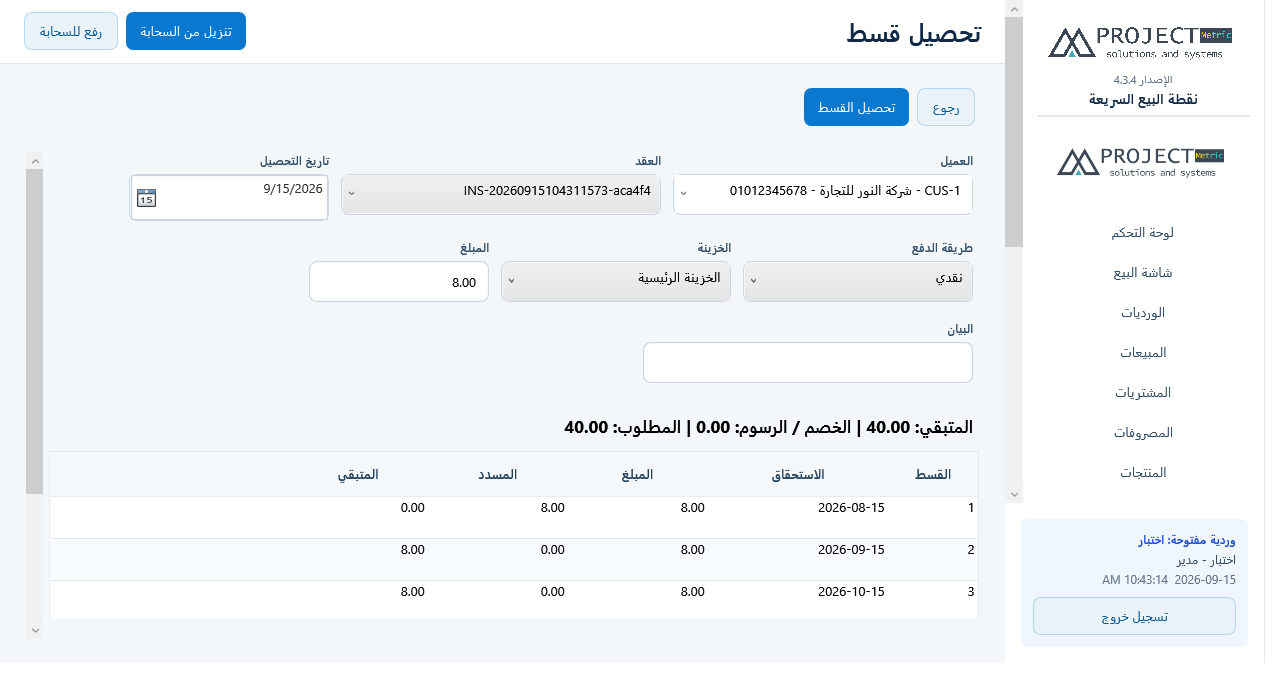Select المنتجات in the sidebar
The width and height of the screenshot is (1280, 700).
(1142, 472)
